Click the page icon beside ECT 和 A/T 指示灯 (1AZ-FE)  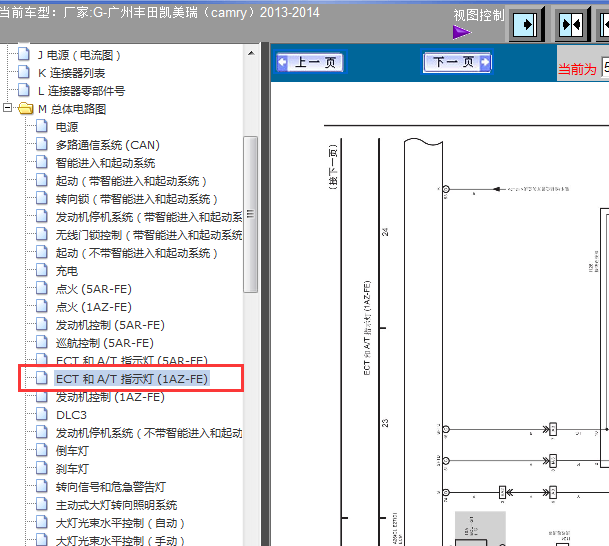42,377
